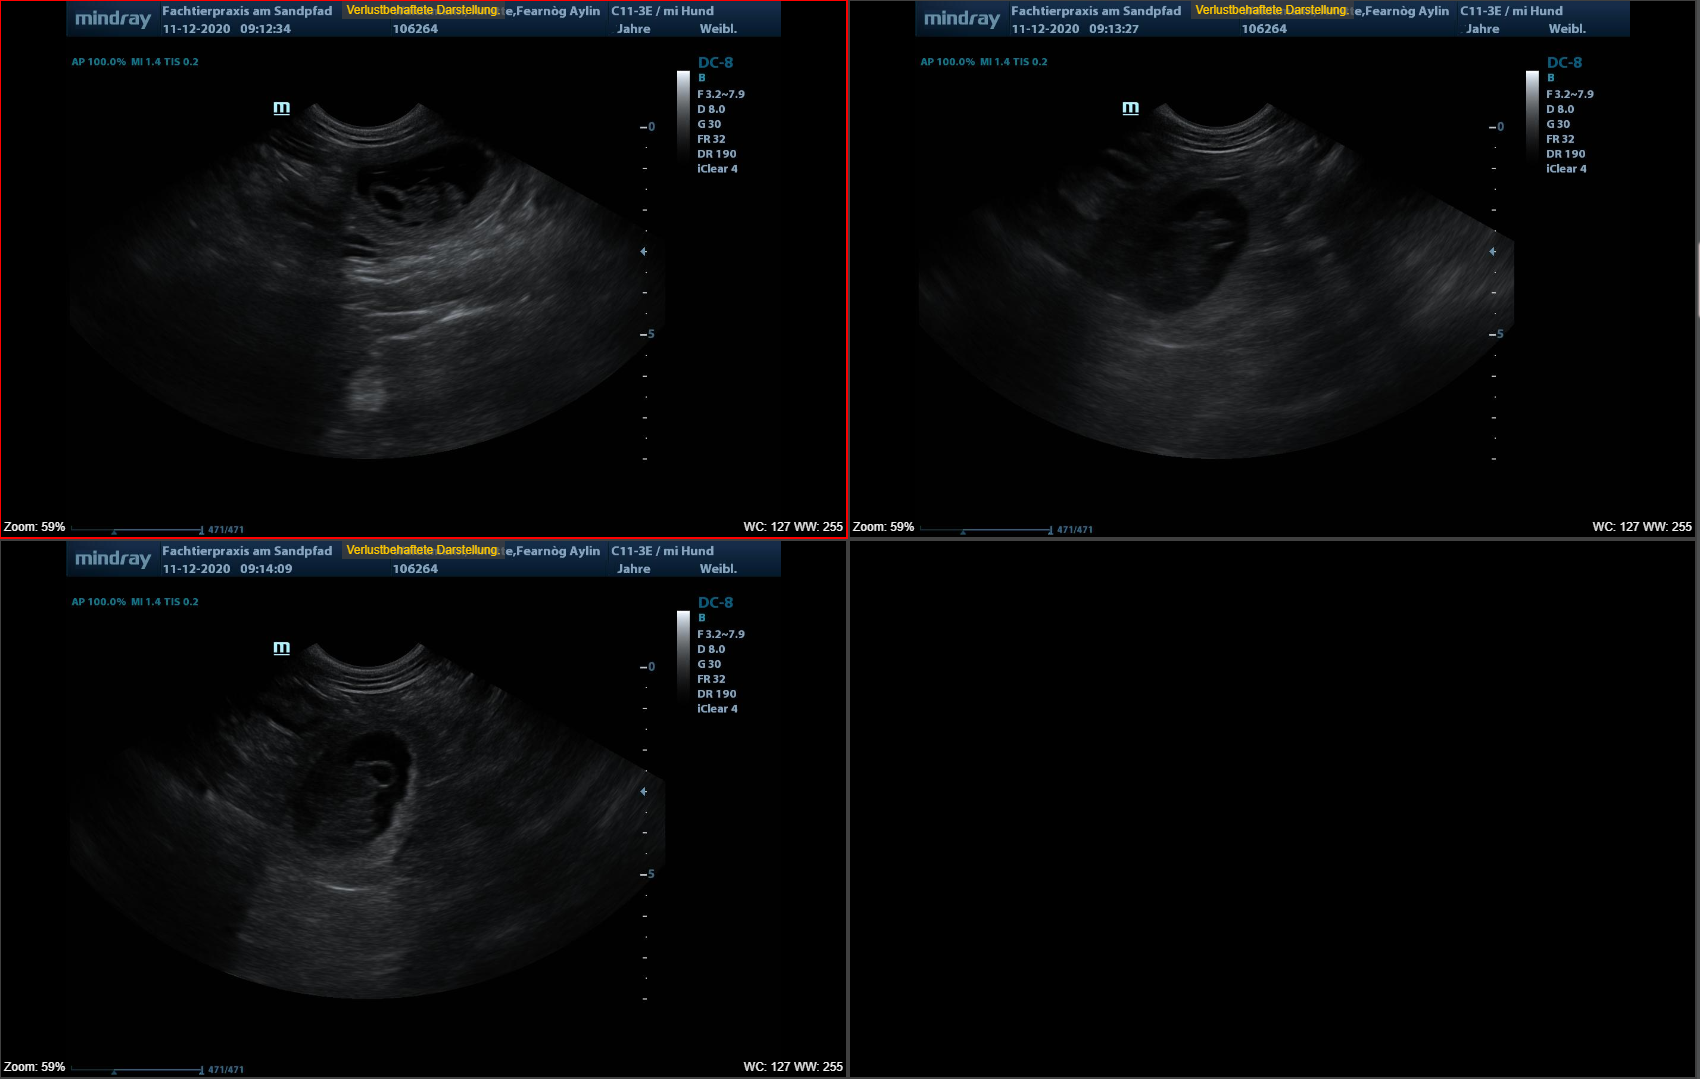
Task: Click the '5' depth mark in the 09:12:34 viewport
Action: (x=651, y=334)
